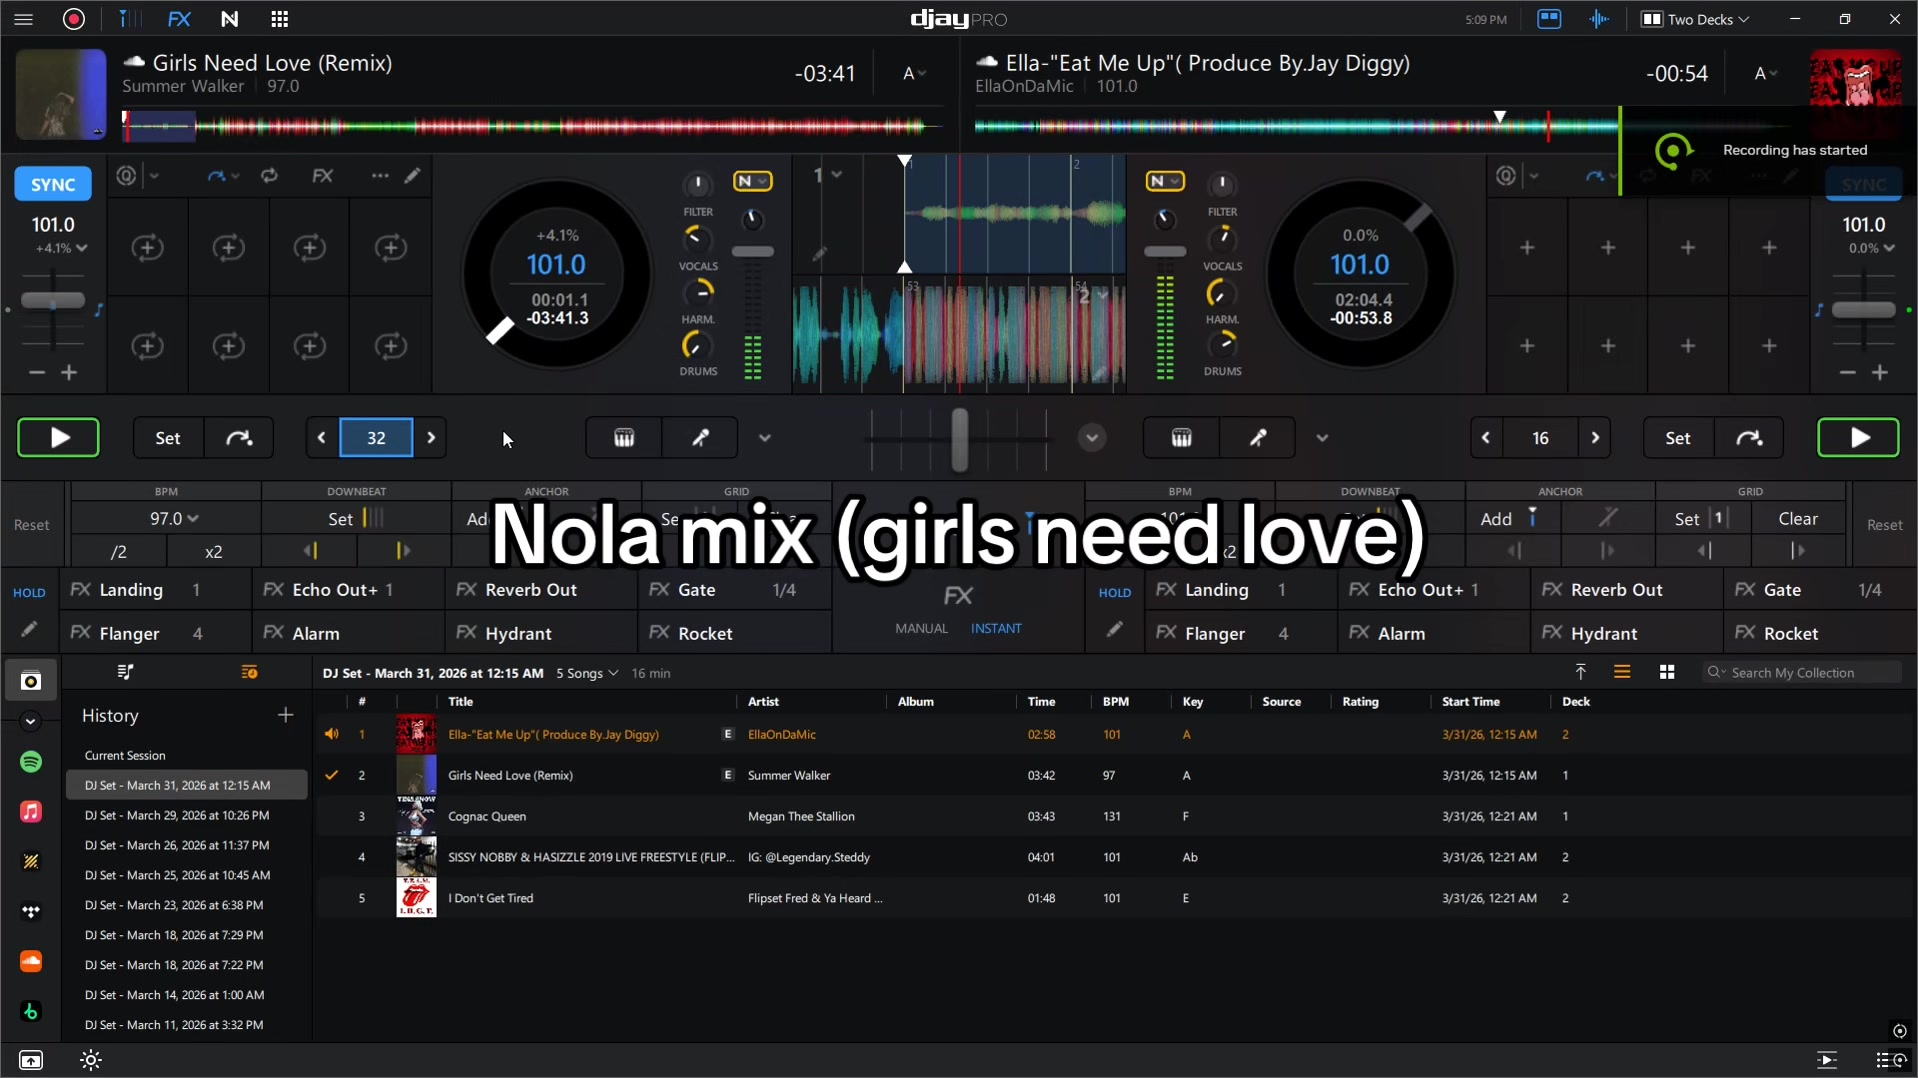This screenshot has height=1078, width=1918.
Task: Expand right deck tempo range 0.0% dropdown
Action: (1871, 248)
